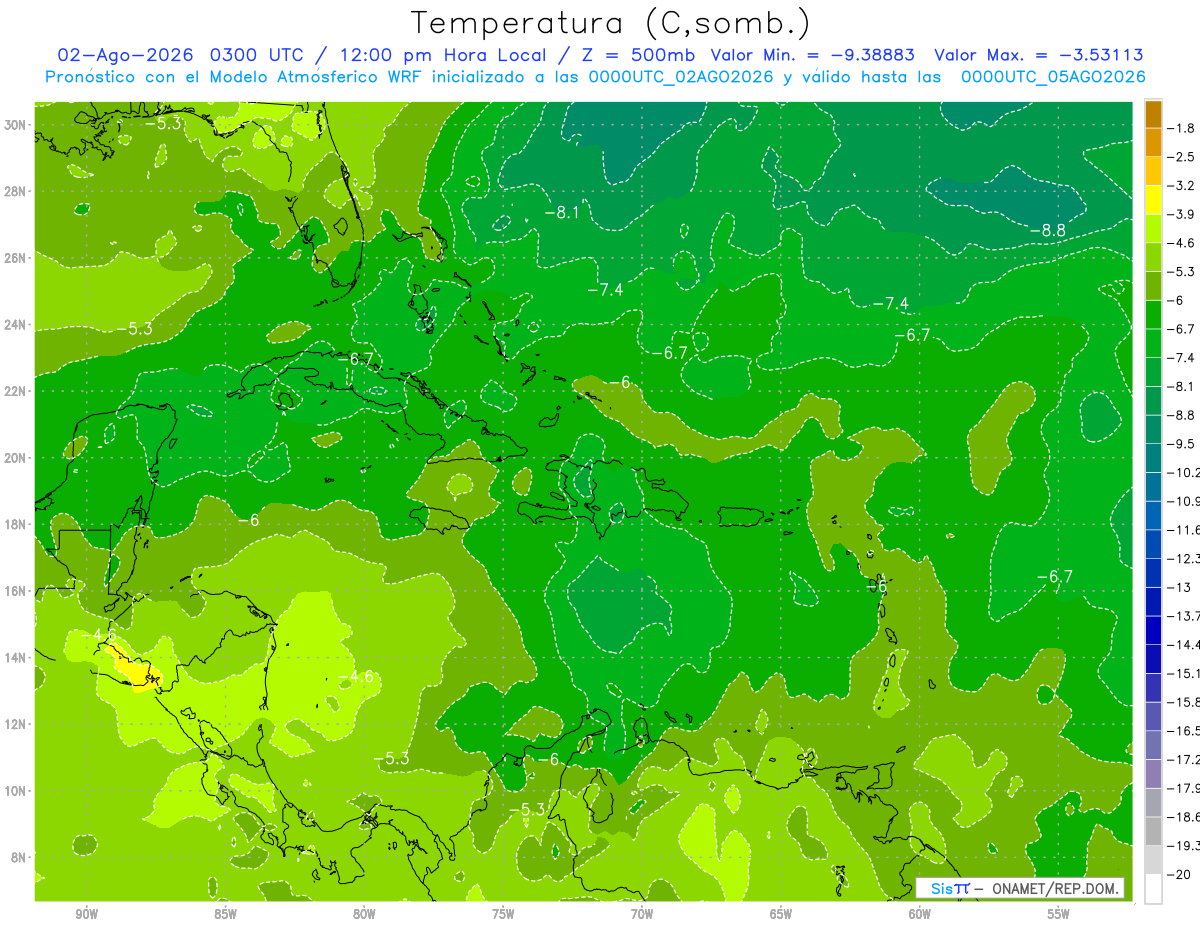Screen dimensions: 1200x927
Task: Click the '28N' latitude axis label
Action: pyautogui.click(x=16, y=191)
